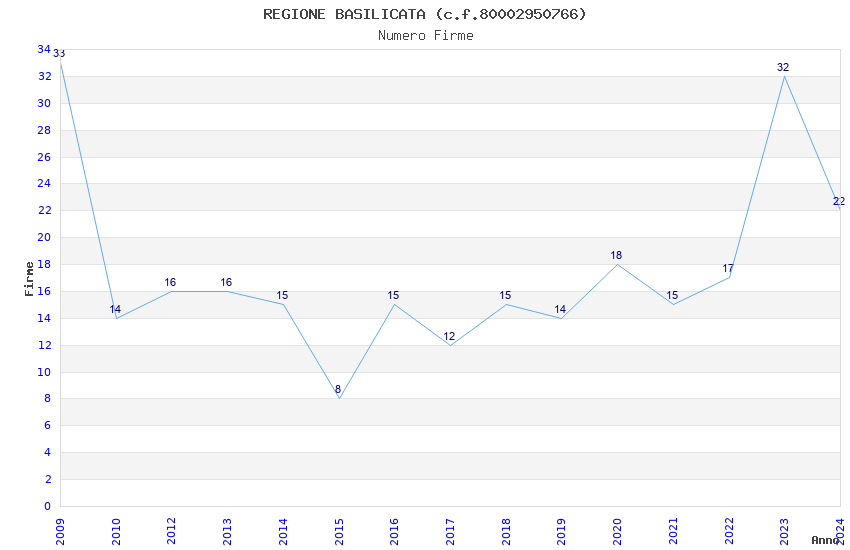This screenshot has width=850, height=550.
Task: Select the data label 15 at year 2021
Action: (672, 295)
